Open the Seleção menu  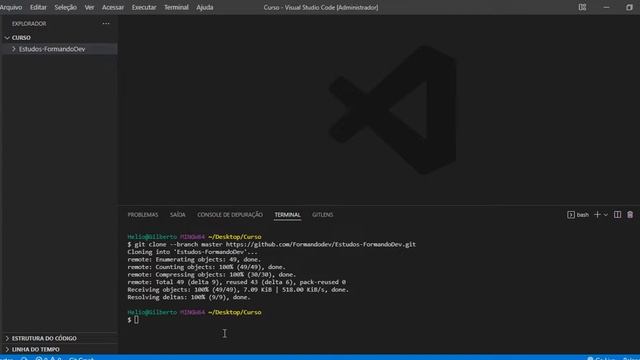(x=65, y=7)
